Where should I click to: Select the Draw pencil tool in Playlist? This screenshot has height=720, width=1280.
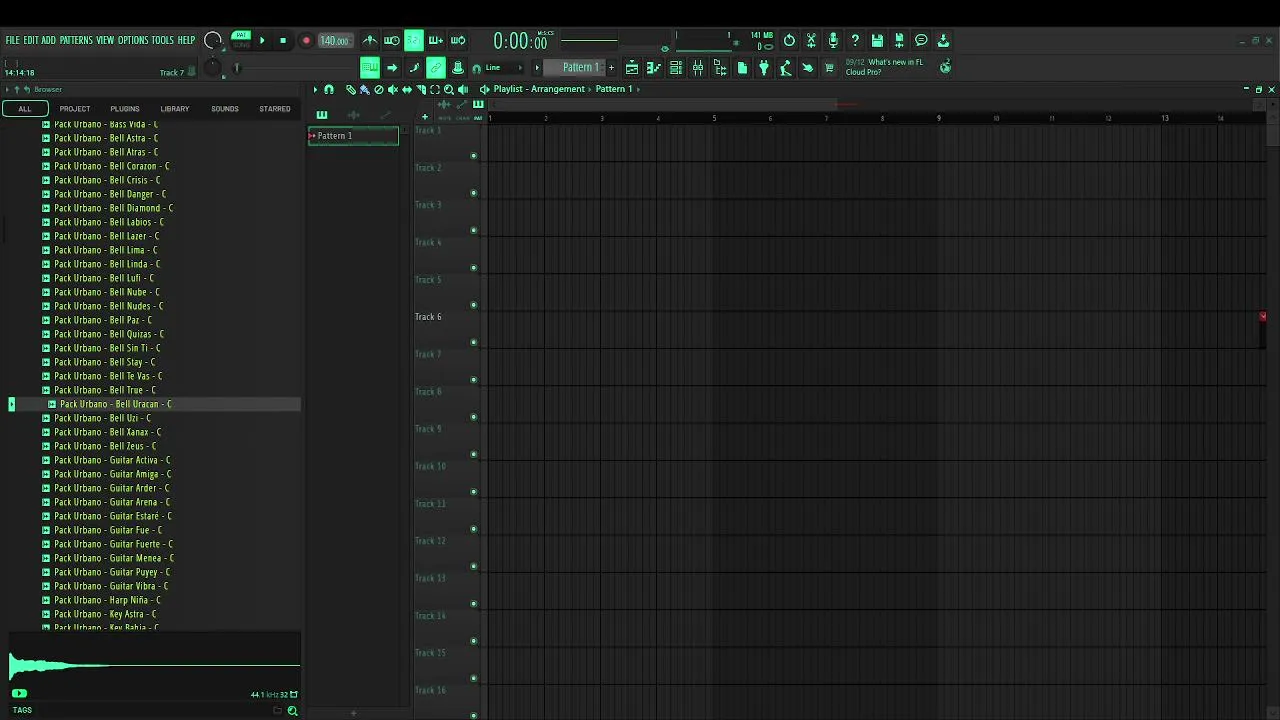tap(351, 89)
